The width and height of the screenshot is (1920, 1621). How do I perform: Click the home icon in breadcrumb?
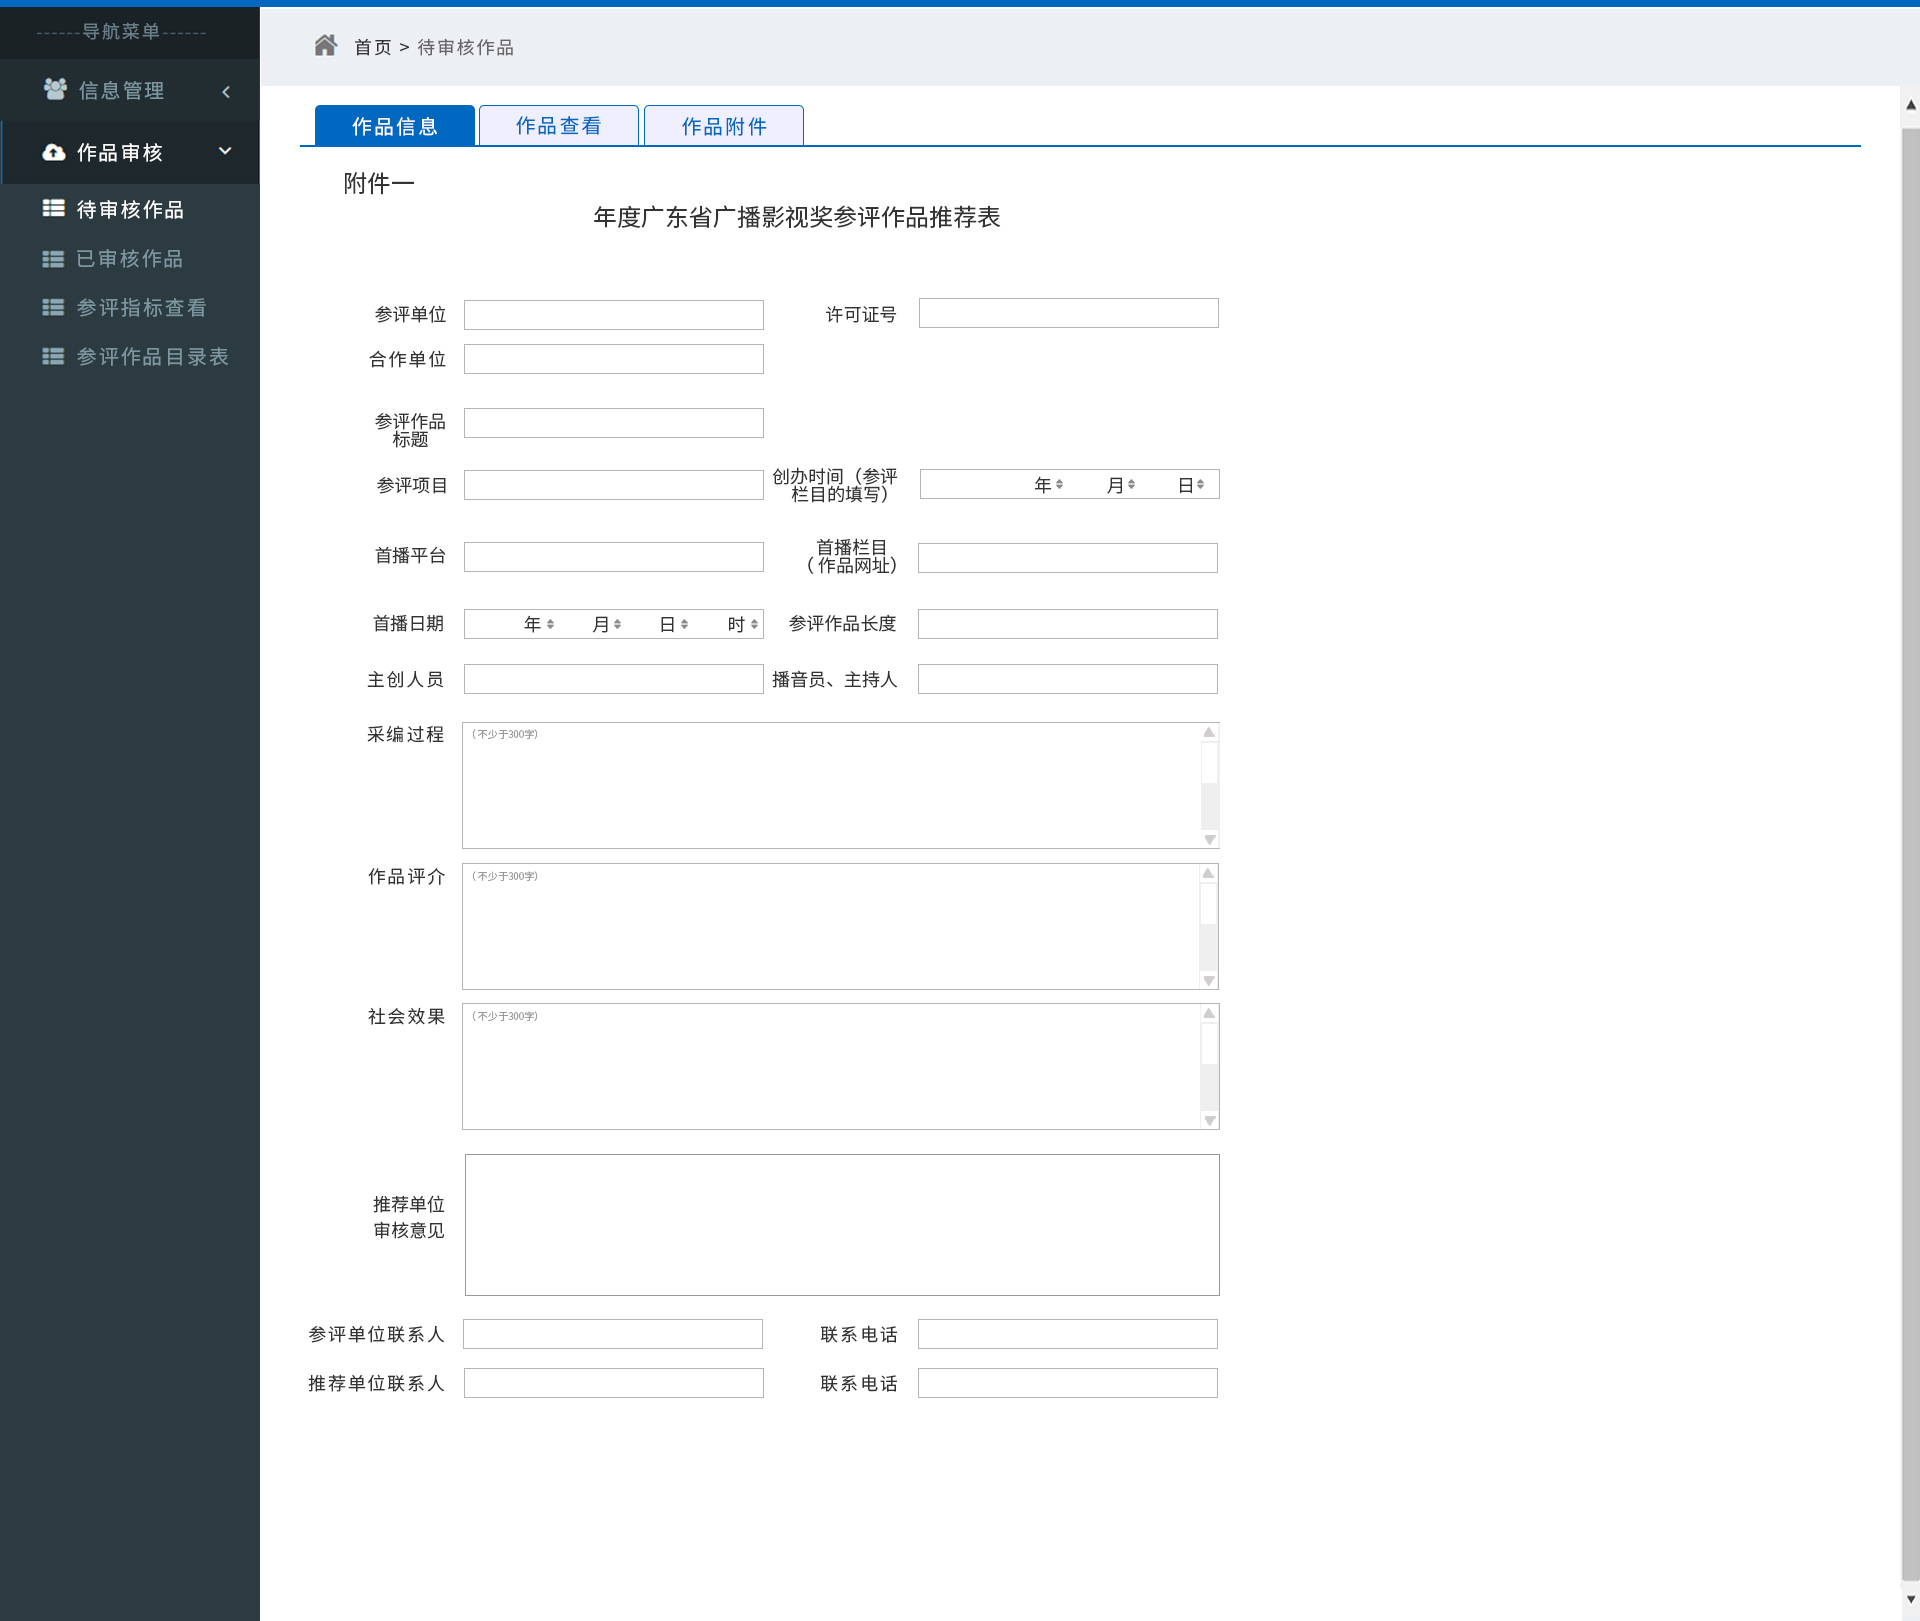click(x=325, y=46)
